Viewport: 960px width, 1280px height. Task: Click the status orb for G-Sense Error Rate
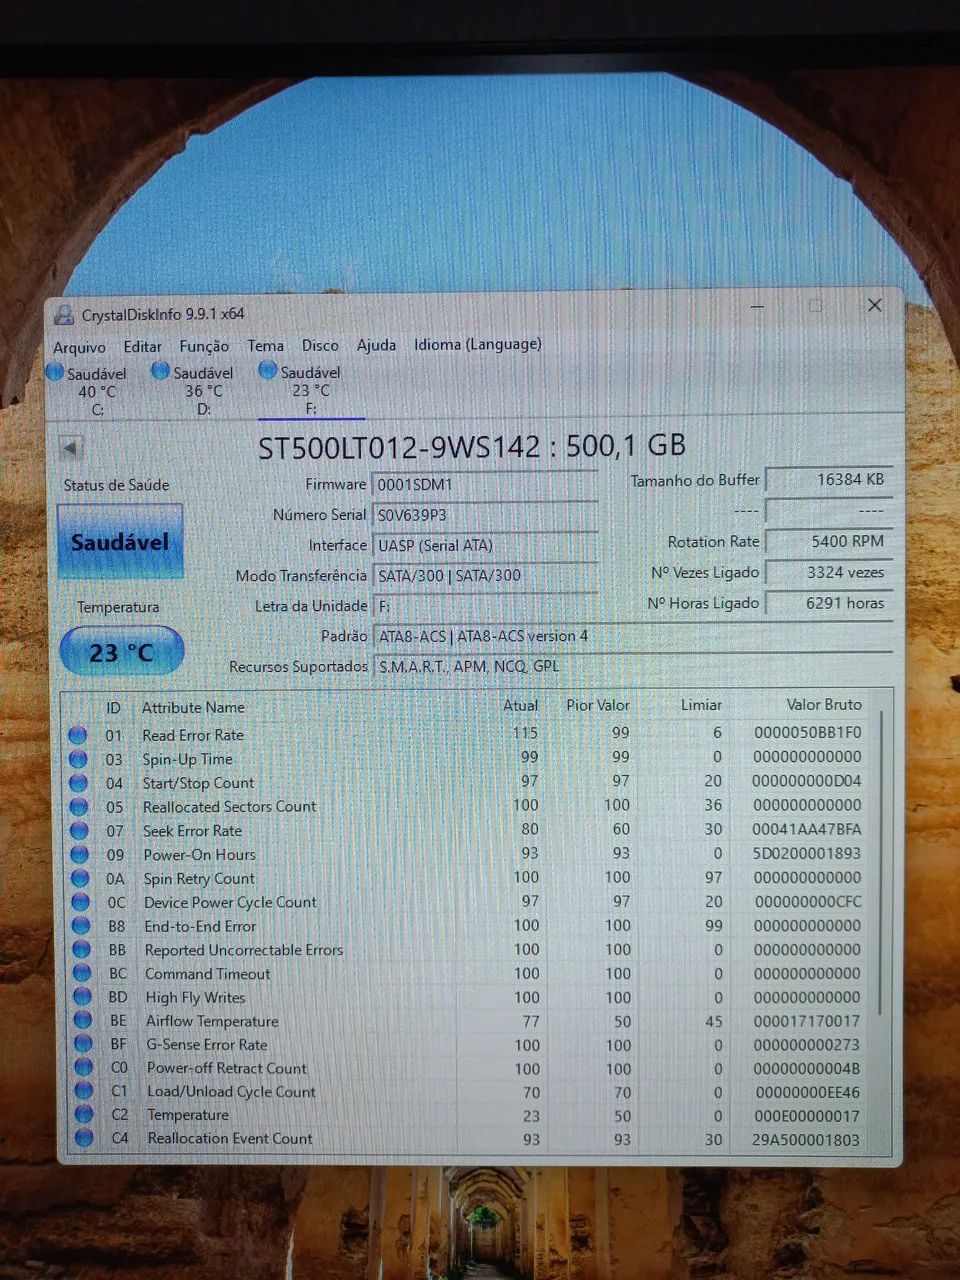(x=84, y=1044)
